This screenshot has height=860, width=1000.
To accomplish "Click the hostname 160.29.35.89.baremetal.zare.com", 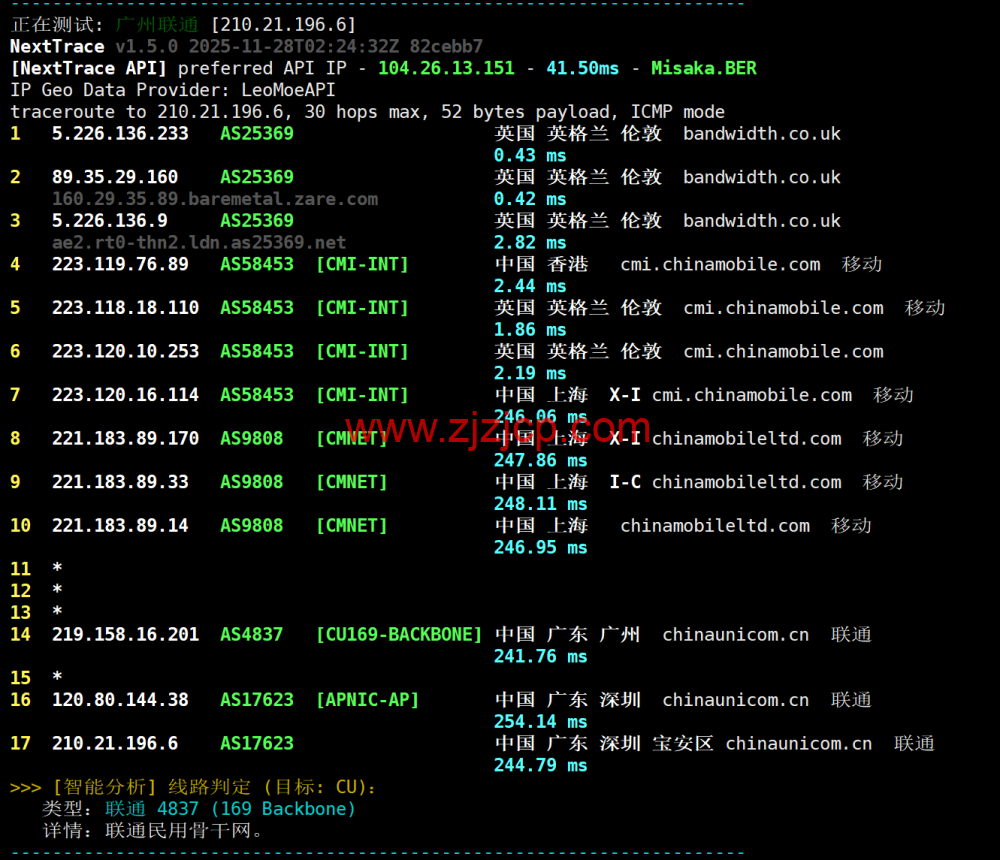I will click(214, 199).
